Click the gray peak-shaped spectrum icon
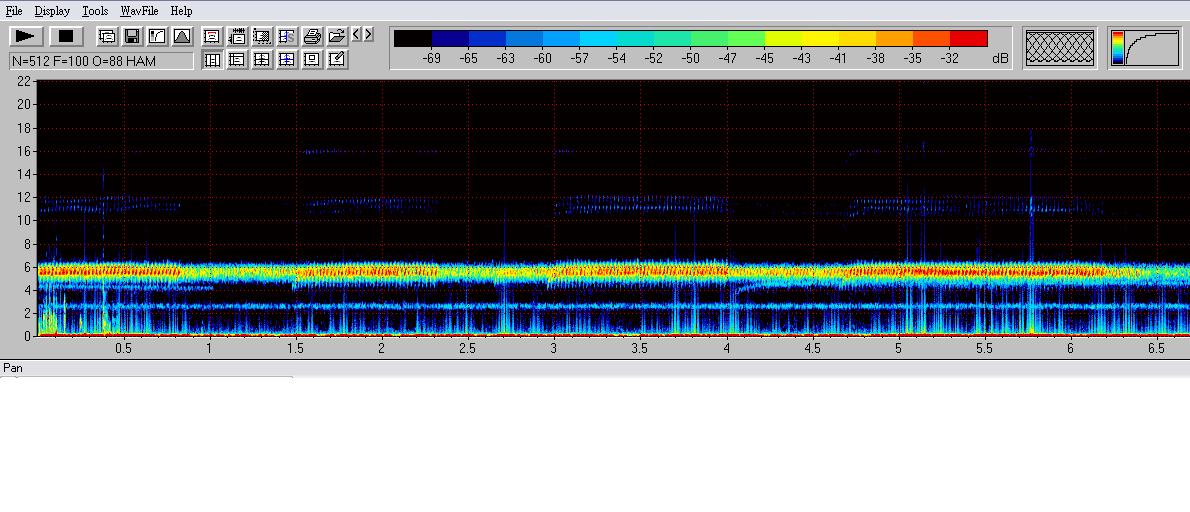This screenshot has height=512, width=1190. click(182, 37)
